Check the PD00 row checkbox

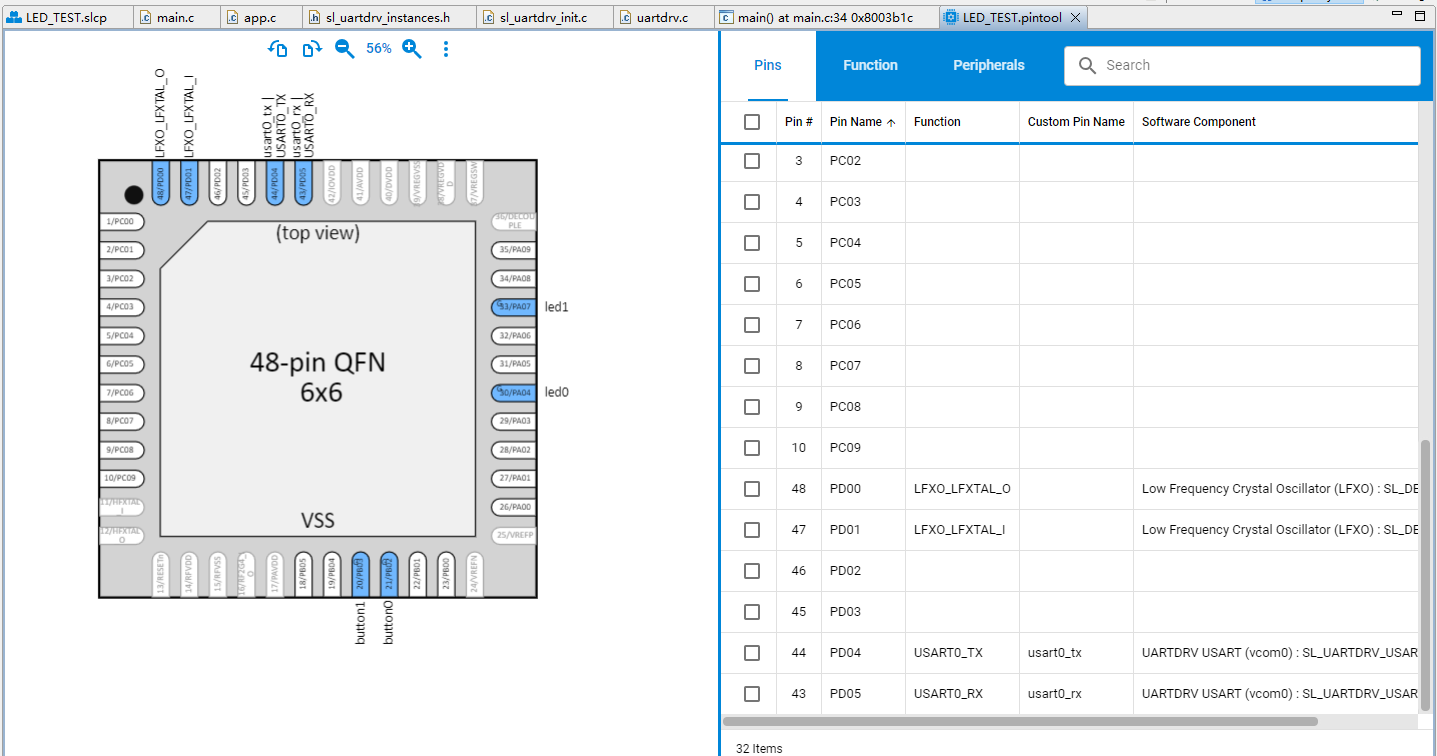click(752, 489)
